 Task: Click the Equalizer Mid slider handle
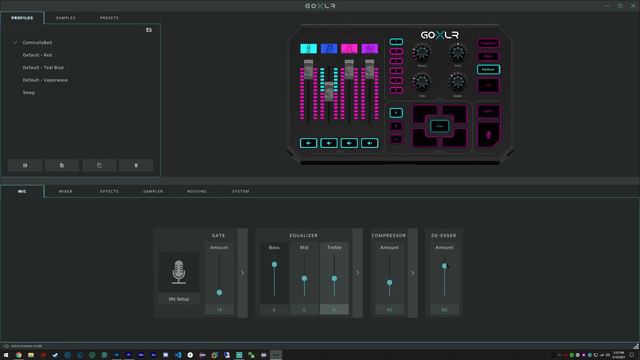(x=304, y=278)
